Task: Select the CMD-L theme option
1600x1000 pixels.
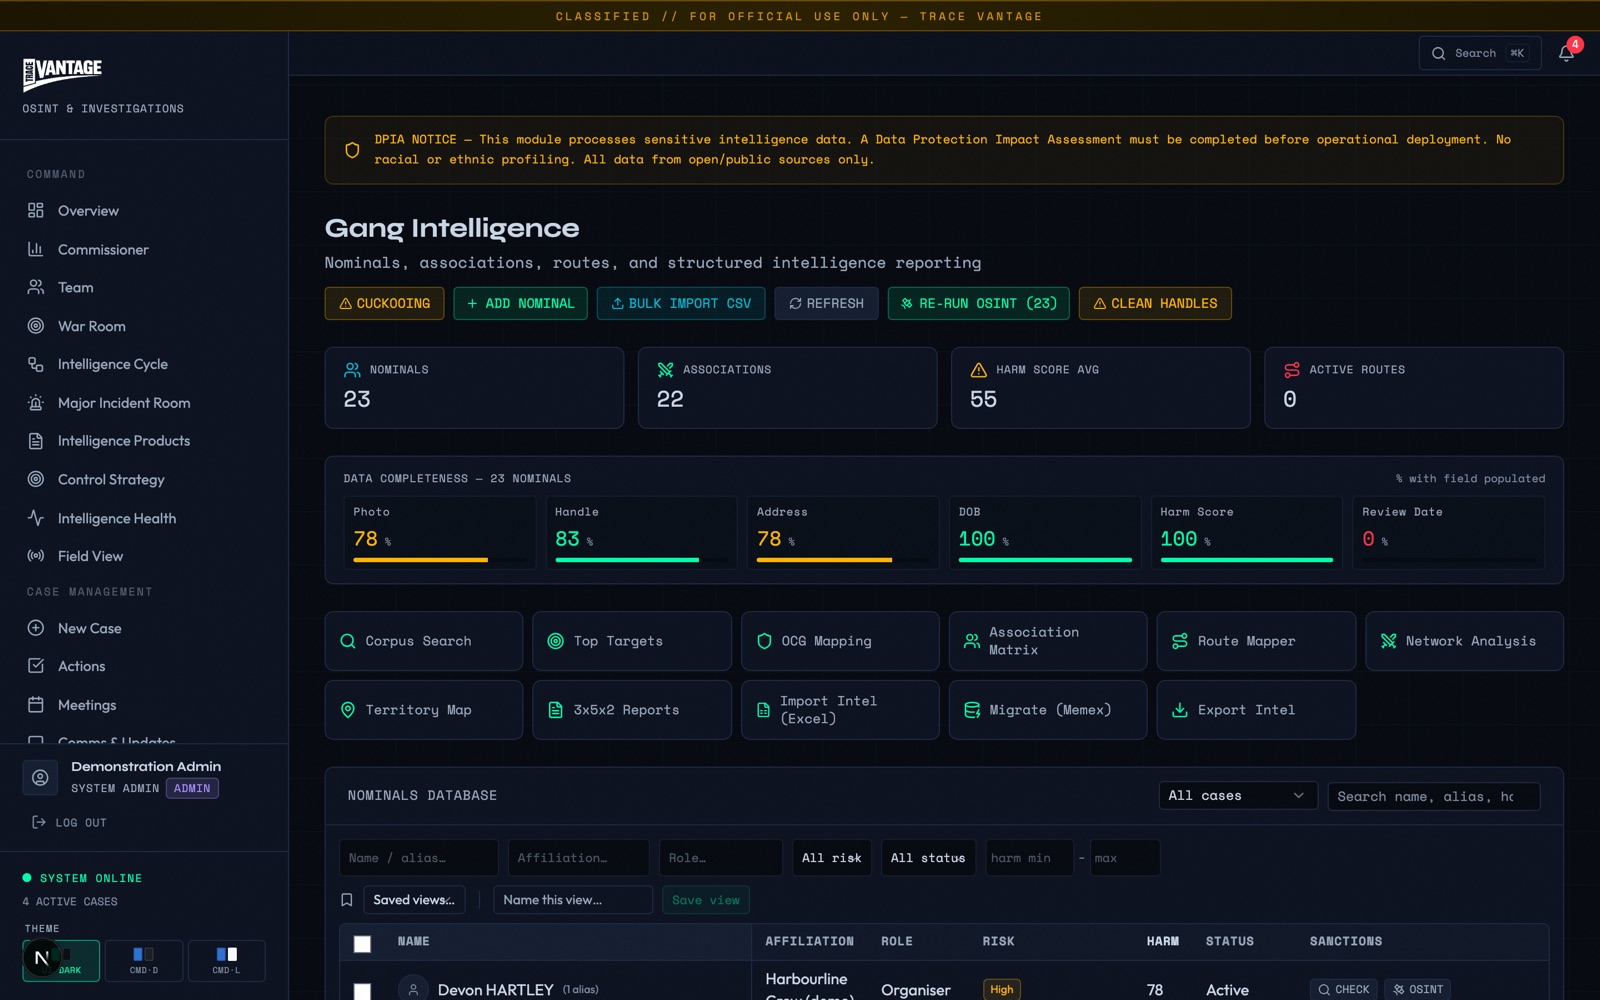Action: click(226, 960)
